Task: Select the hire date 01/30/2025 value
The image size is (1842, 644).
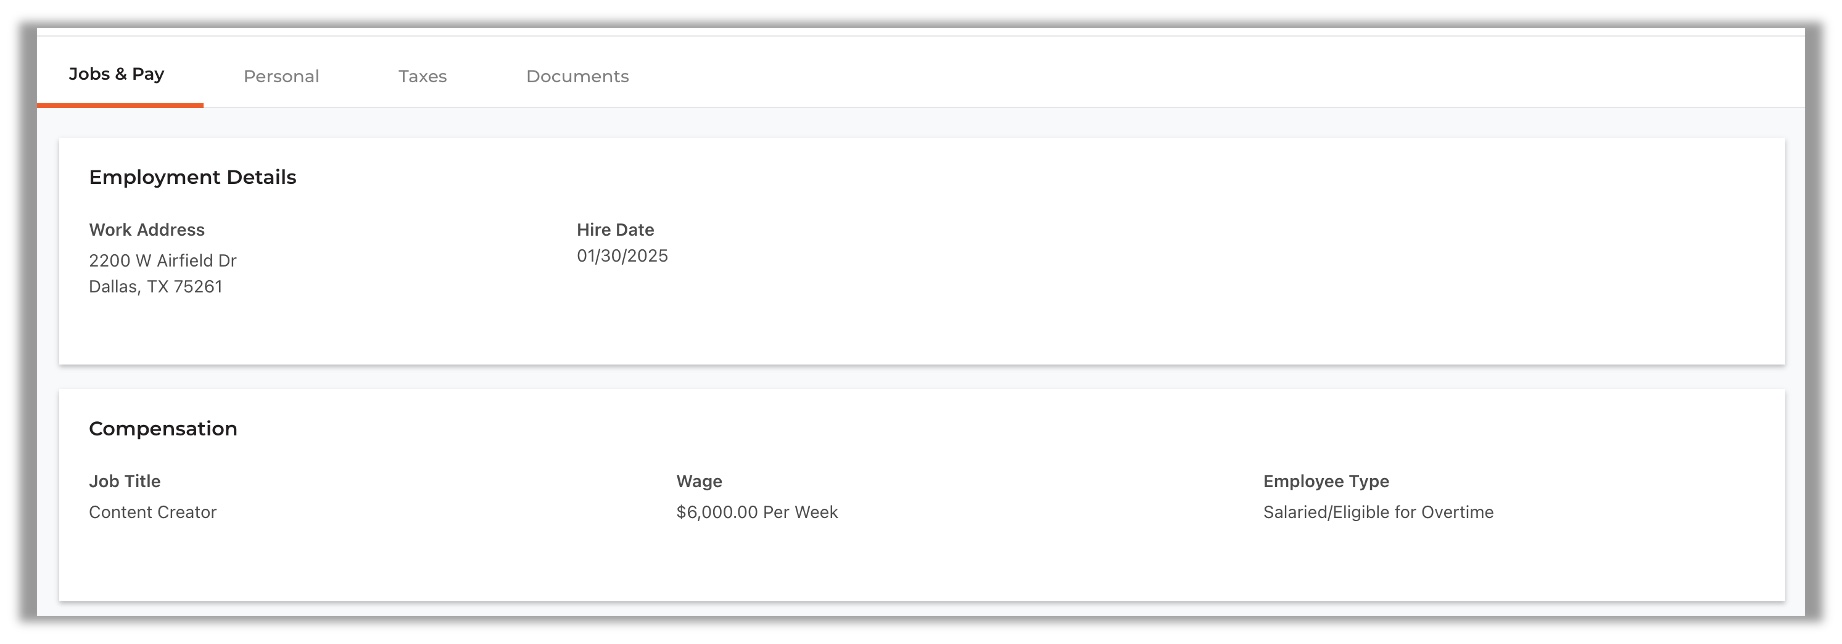Action: click(622, 256)
